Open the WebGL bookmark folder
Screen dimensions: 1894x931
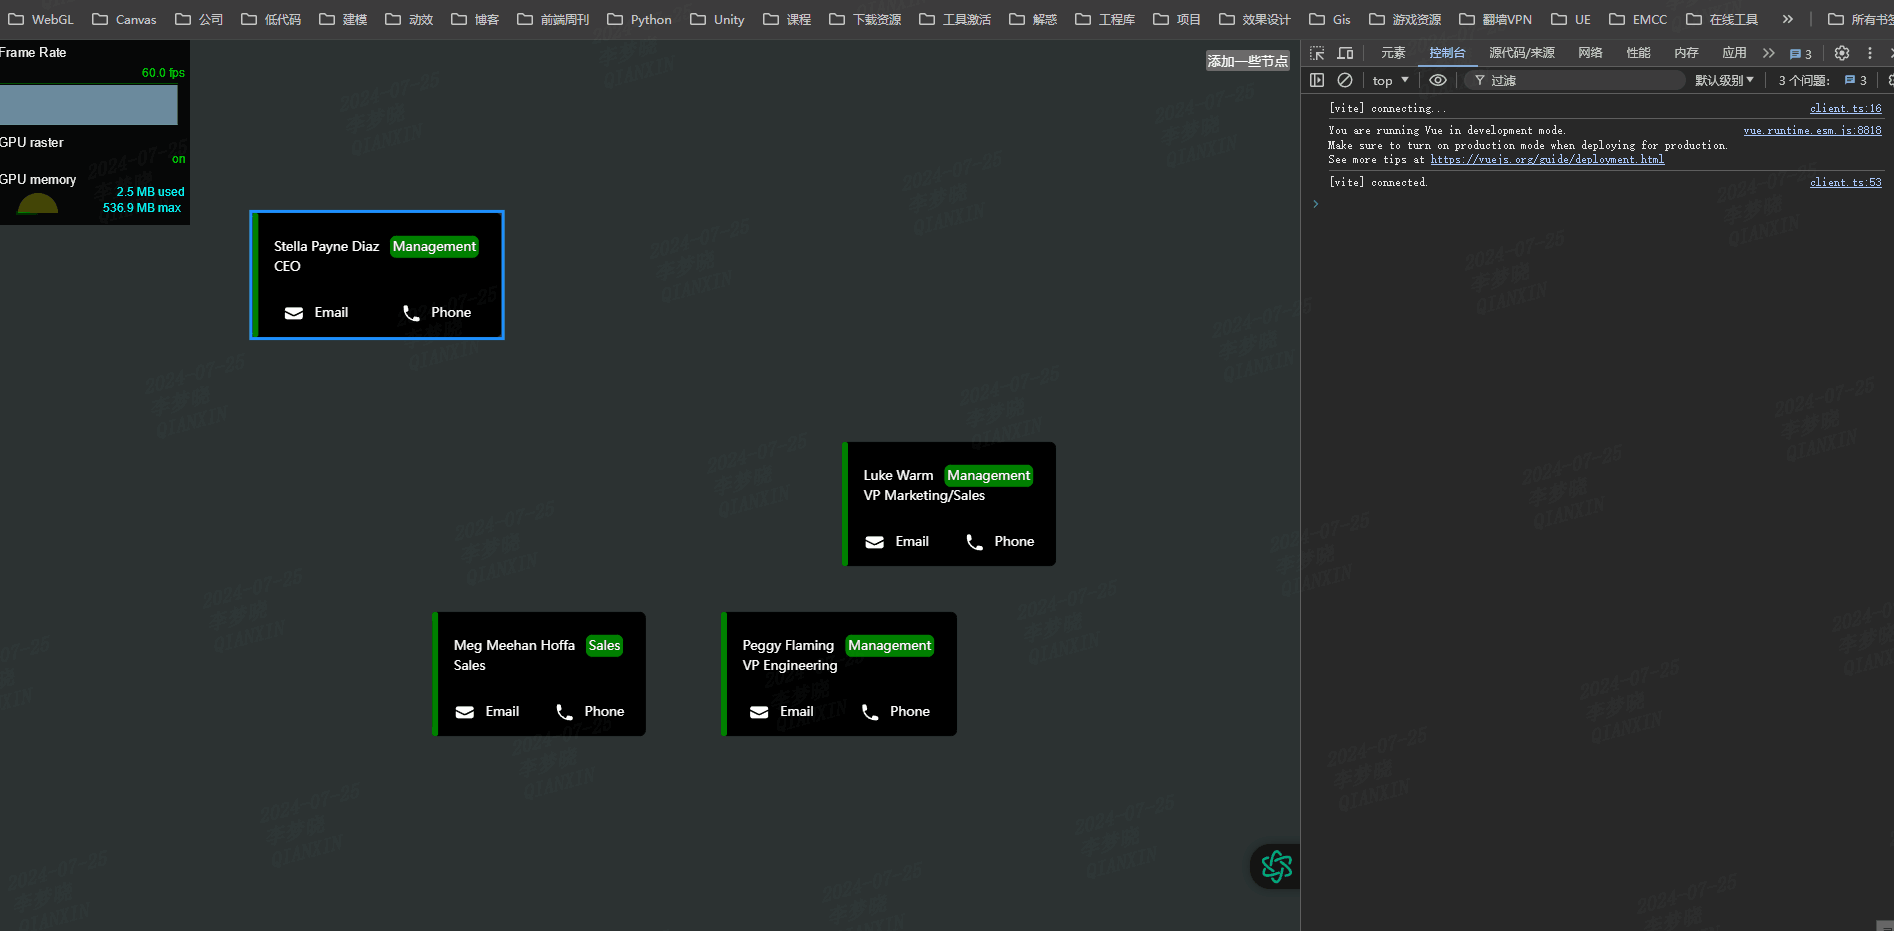41,19
